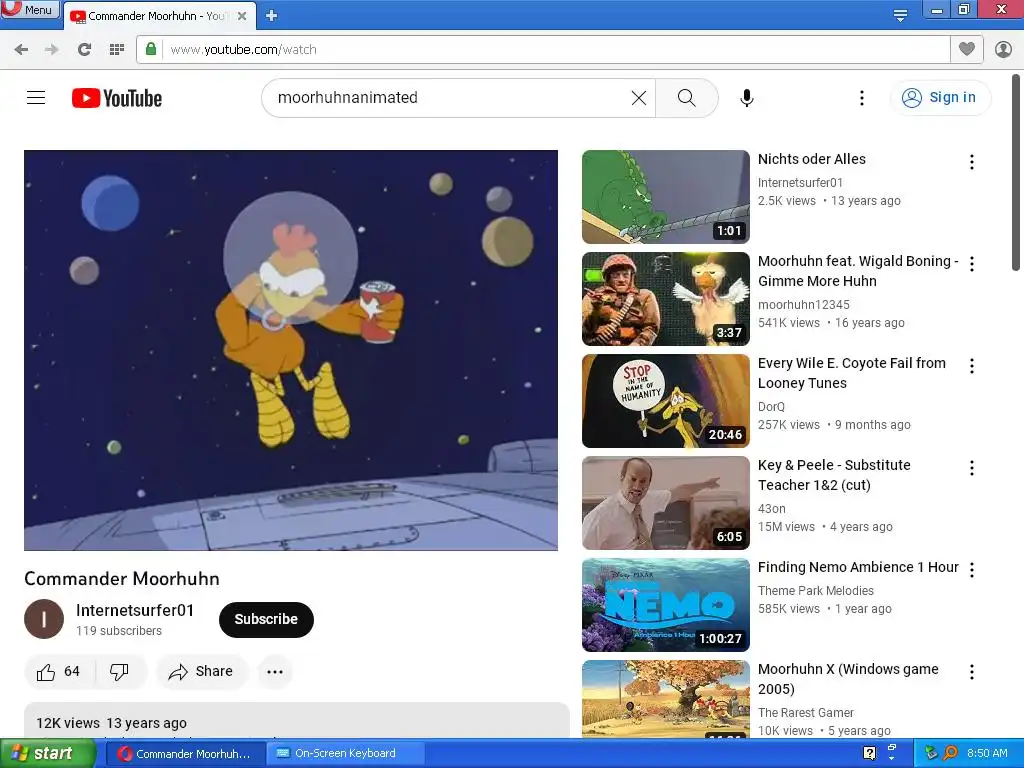
Task: Open the Windows start menu
Action: pos(47,753)
